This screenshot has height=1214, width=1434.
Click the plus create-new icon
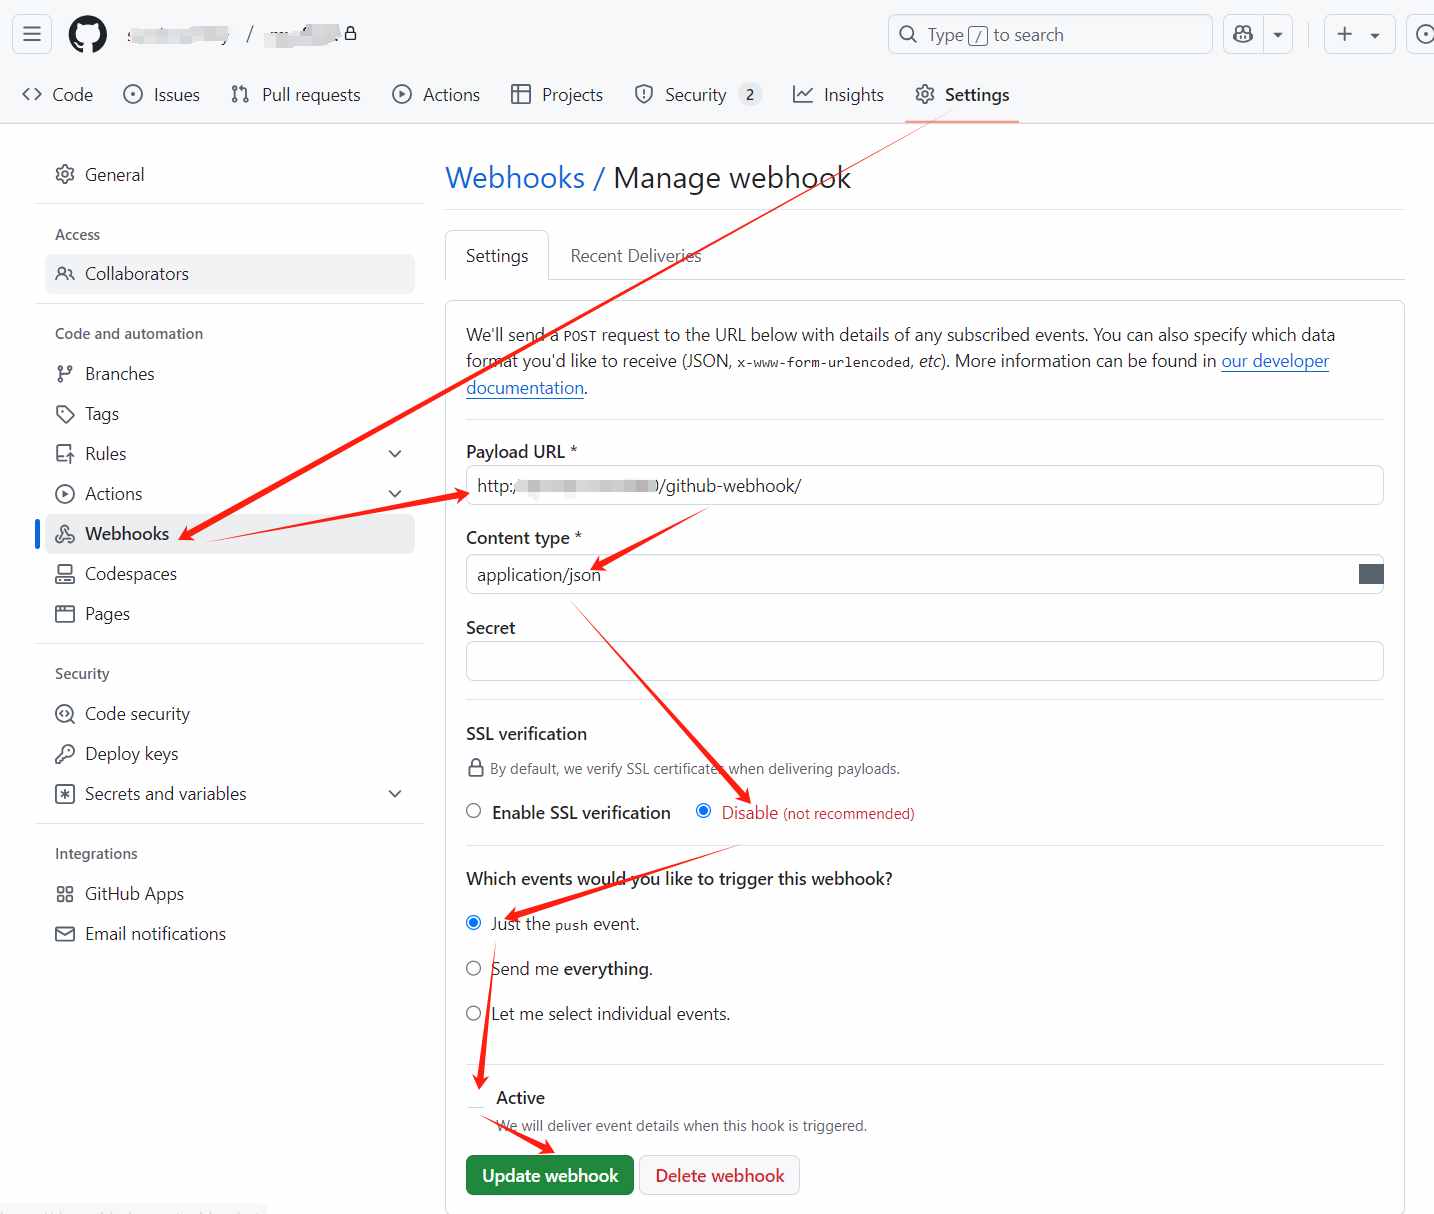click(x=1345, y=34)
